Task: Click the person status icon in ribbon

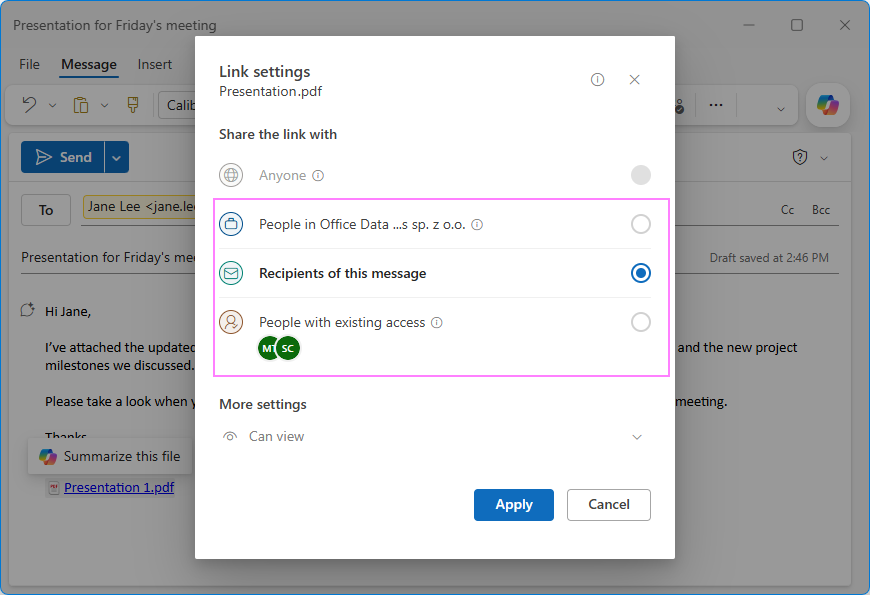Action: pyautogui.click(x=680, y=105)
